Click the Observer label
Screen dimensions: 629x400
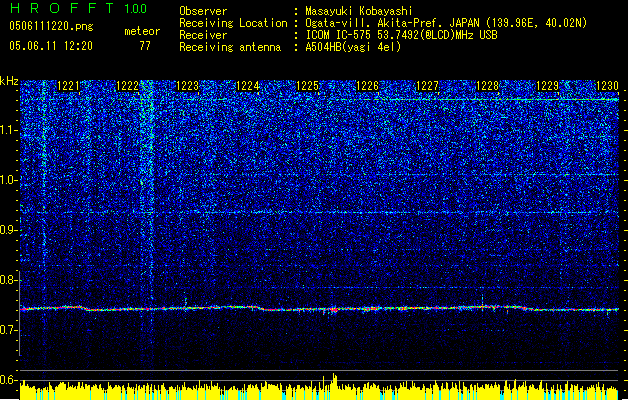click(203, 11)
